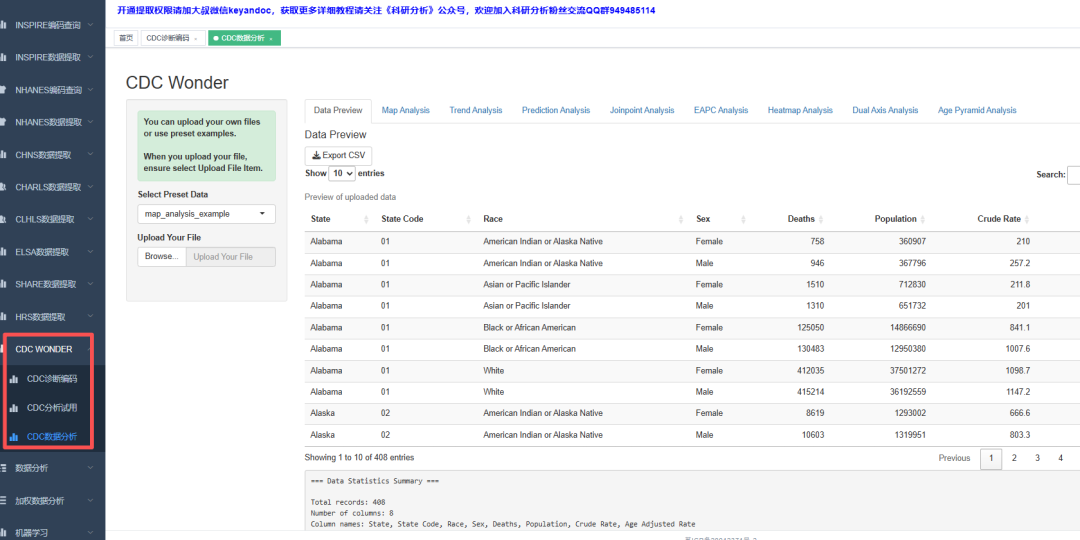Image resolution: width=1080 pixels, height=540 pixels.
Task: Click the Export CSV button
Action: click(x=338, y=156)
